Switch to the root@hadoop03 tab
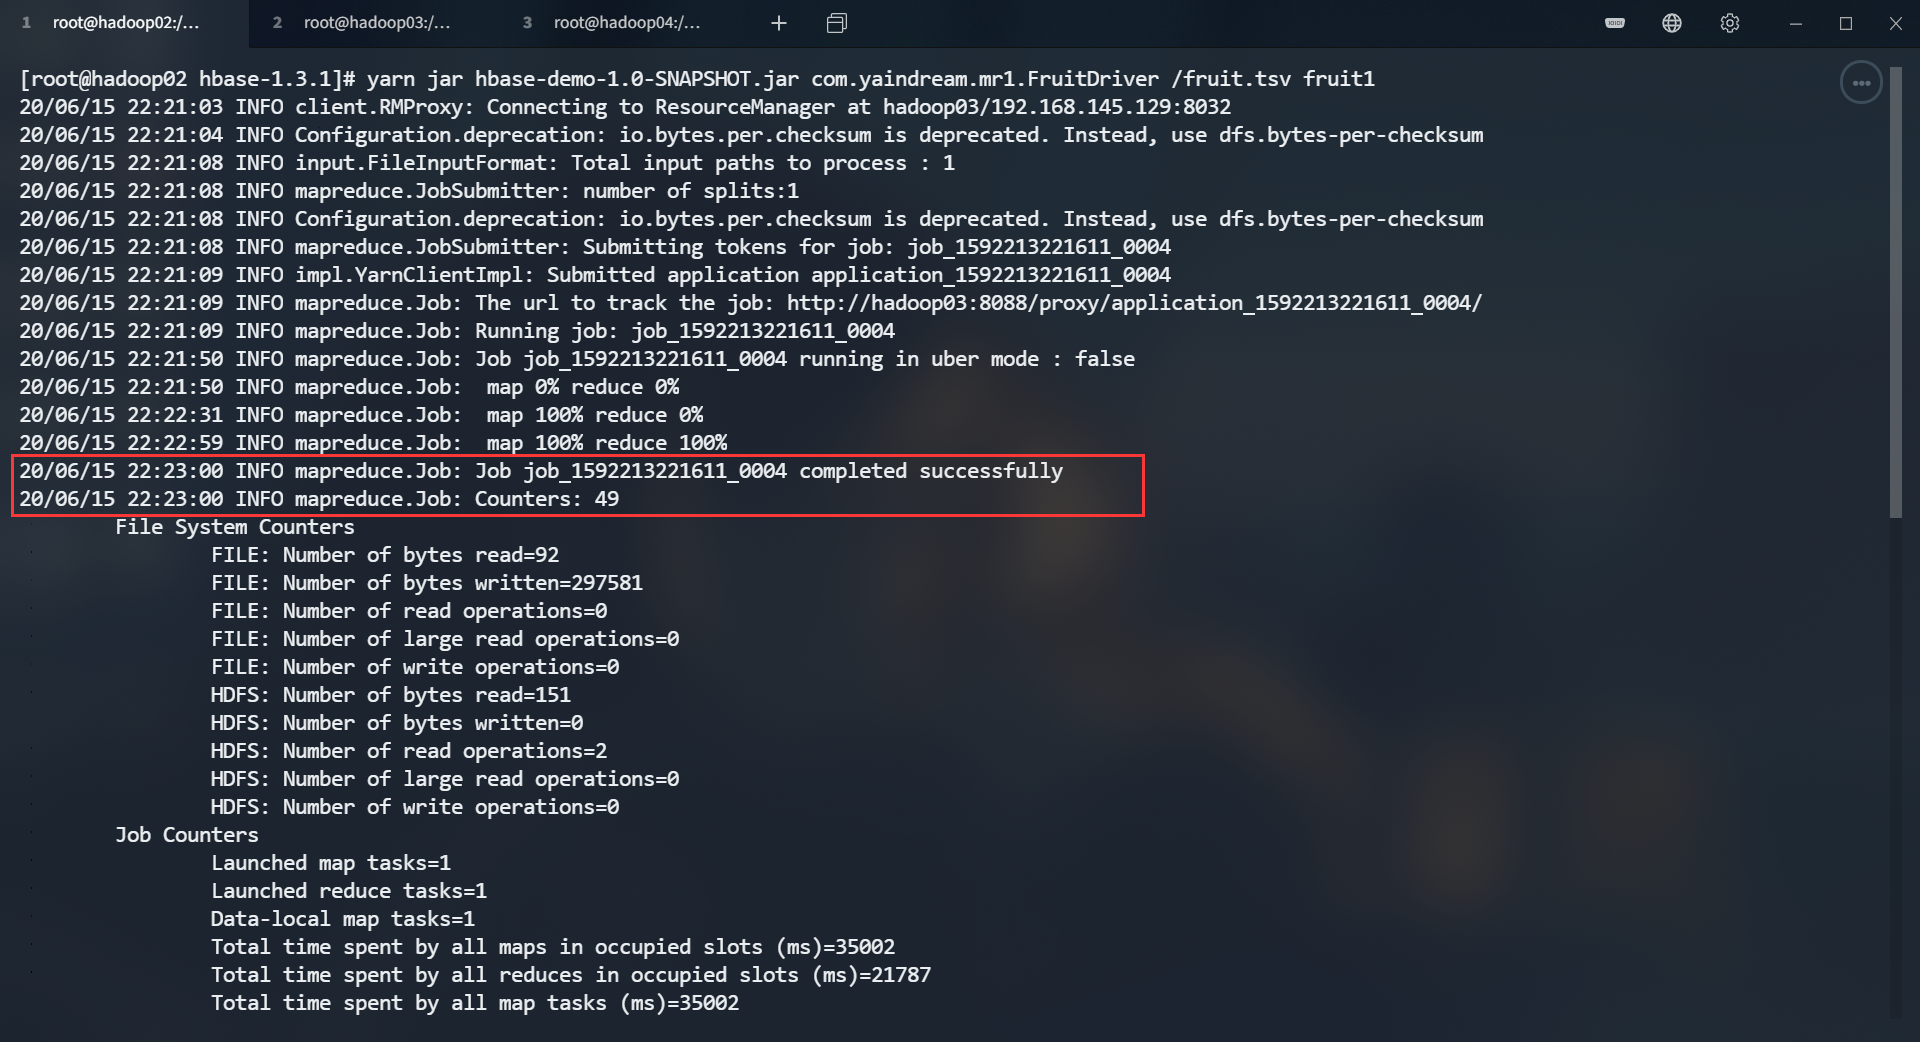Screen dimensions: 1920x1042 coord(376,23)
